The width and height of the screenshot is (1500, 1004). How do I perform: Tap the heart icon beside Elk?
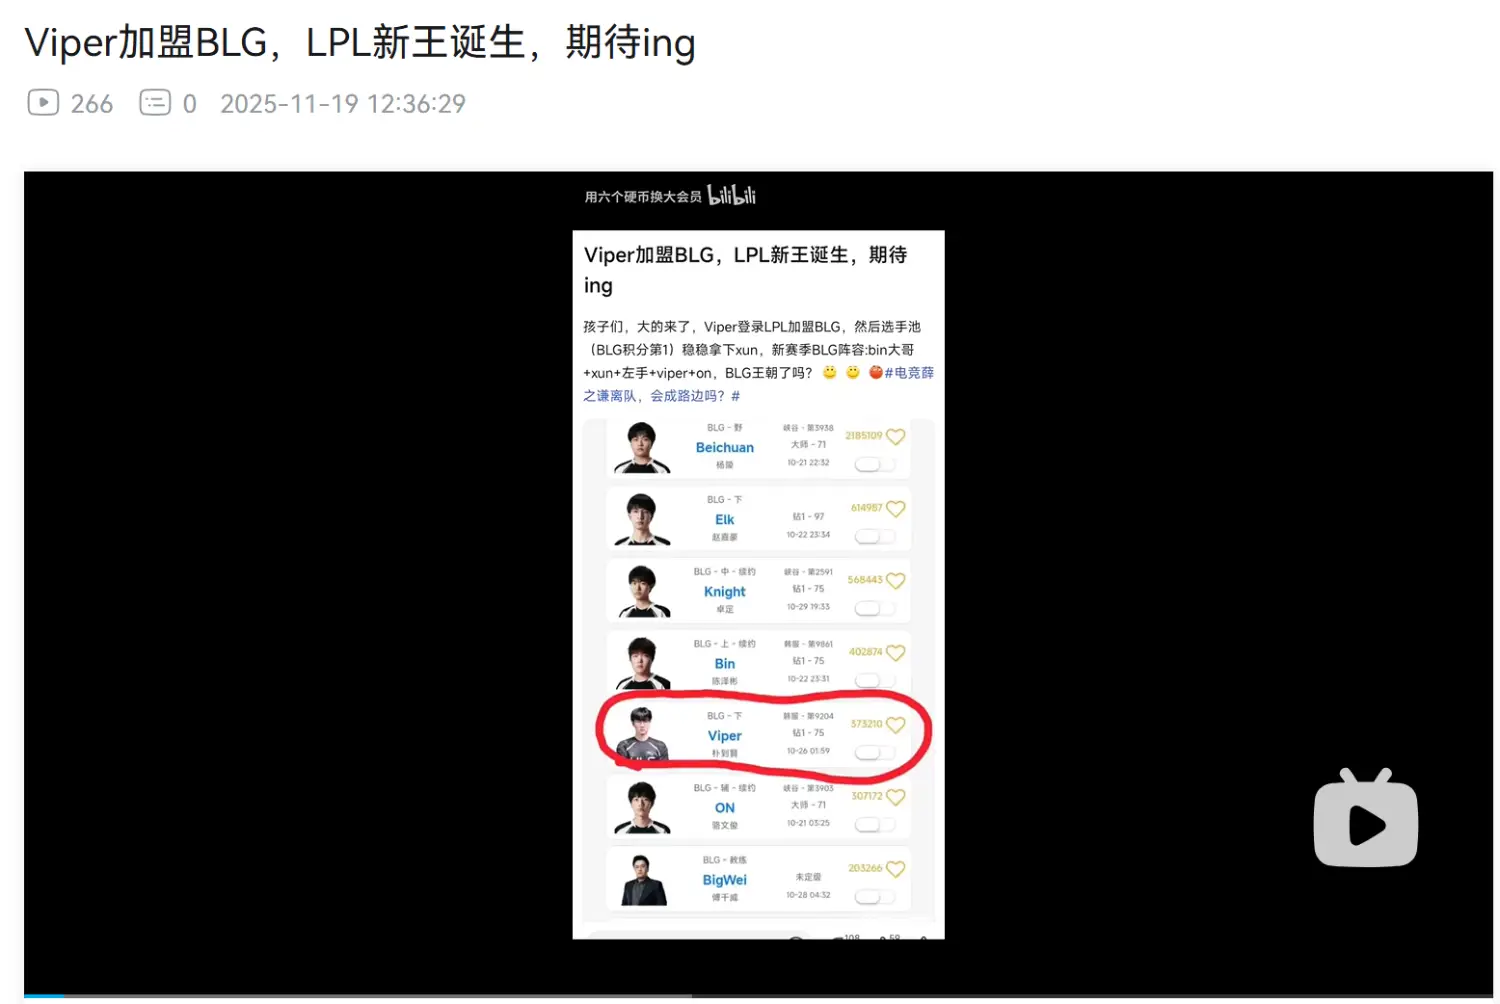pos(896,508)
